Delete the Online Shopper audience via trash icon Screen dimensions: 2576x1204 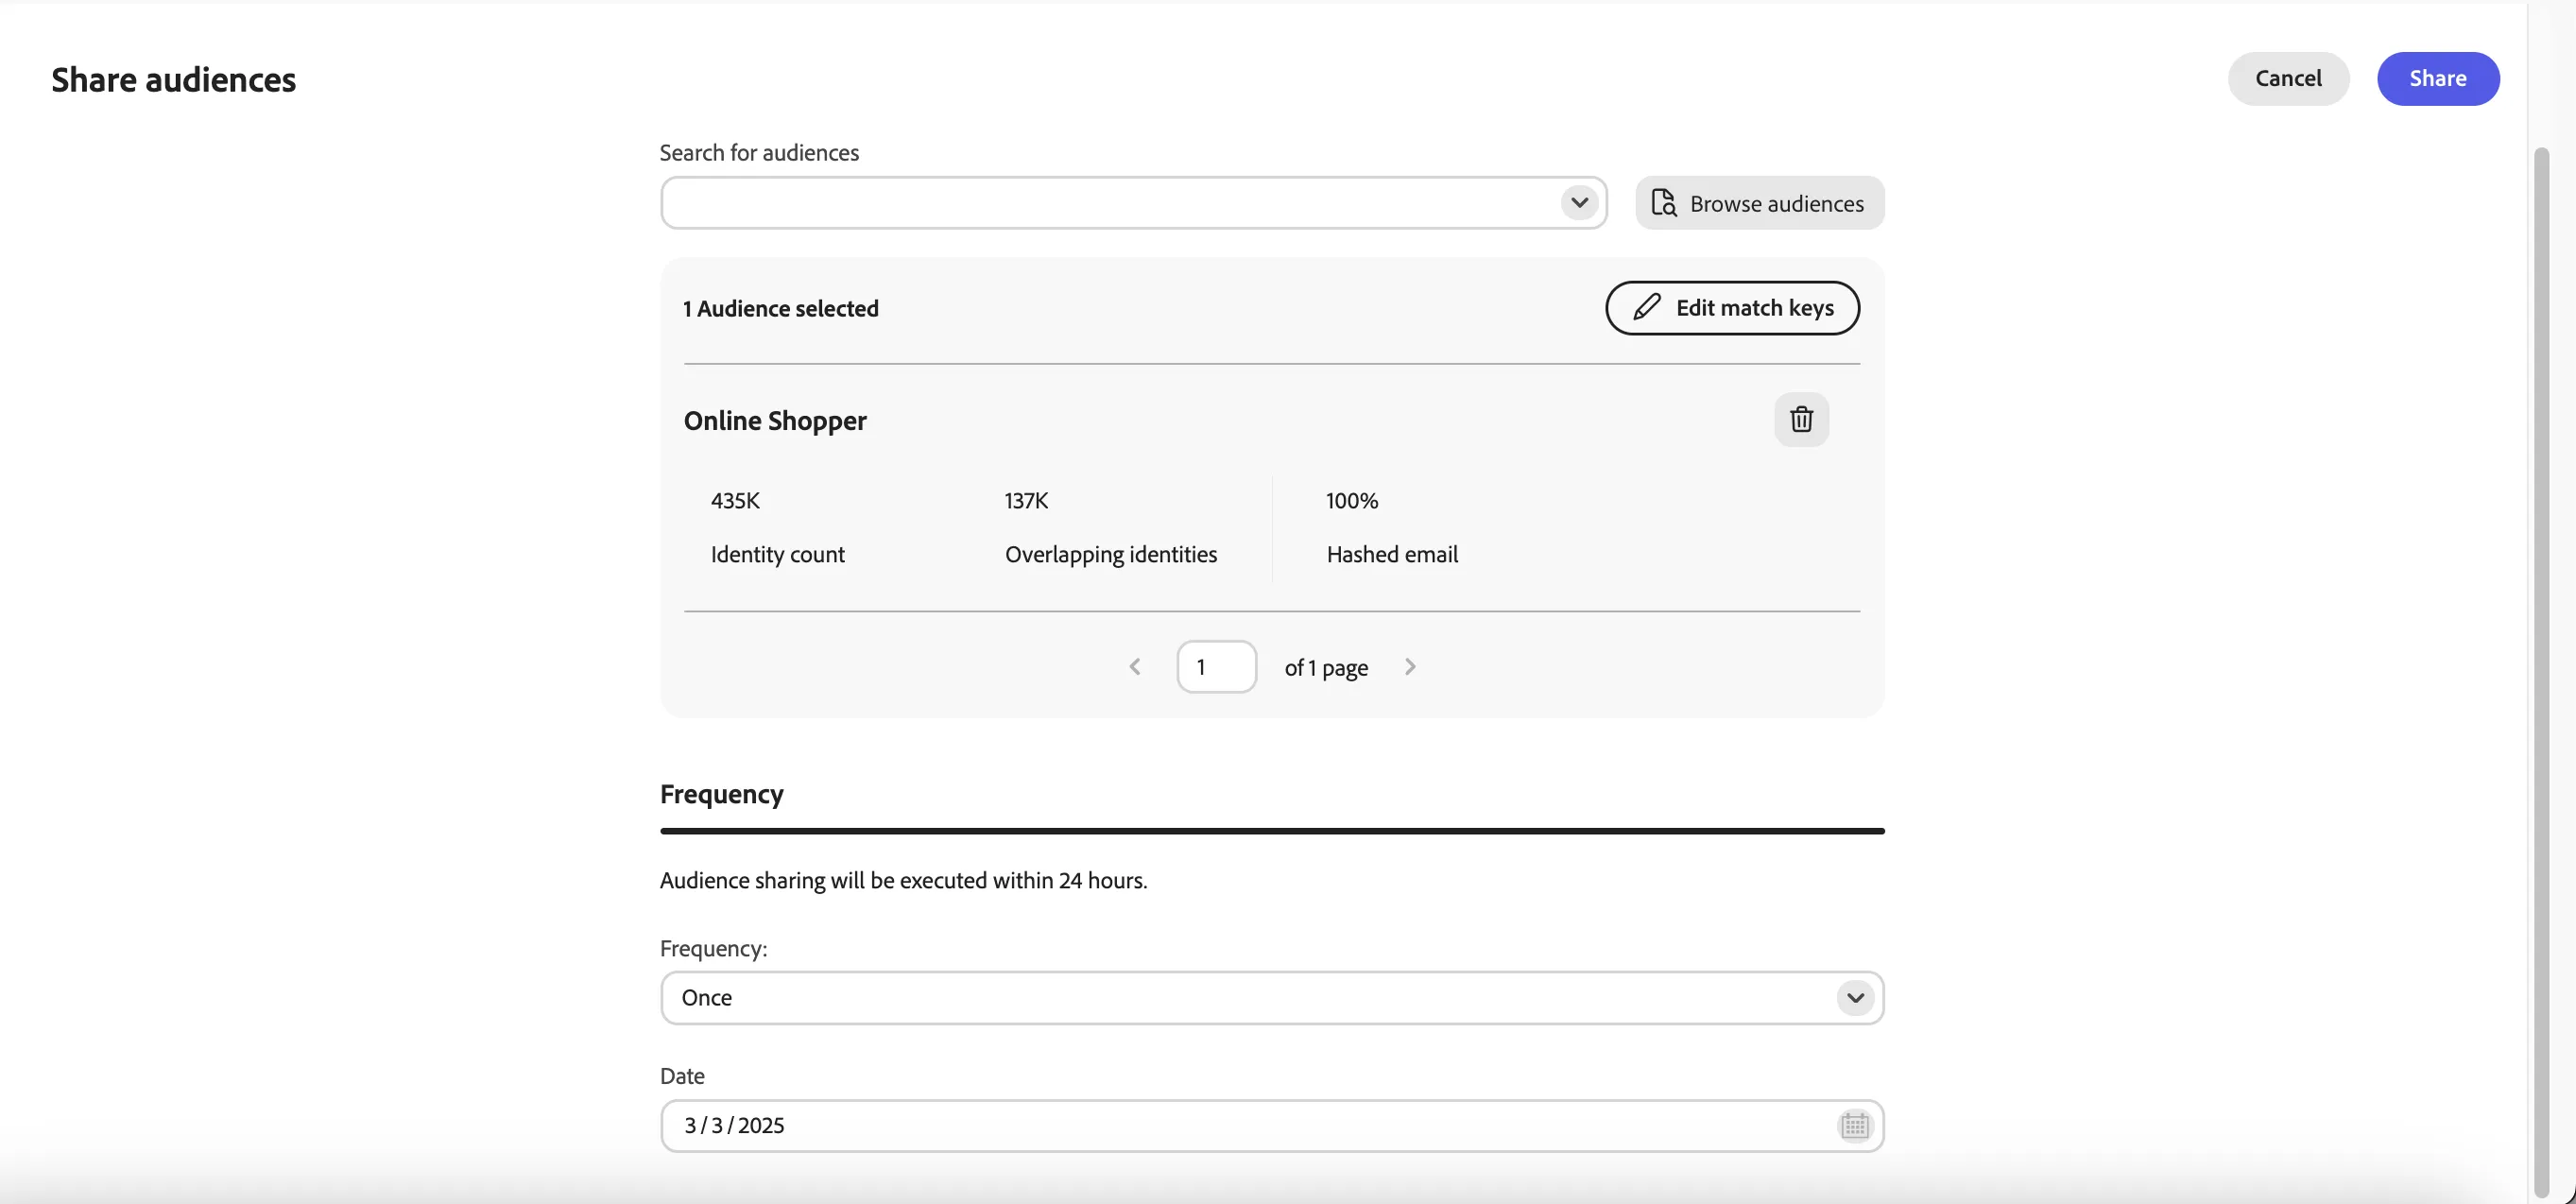point(1801,419)
